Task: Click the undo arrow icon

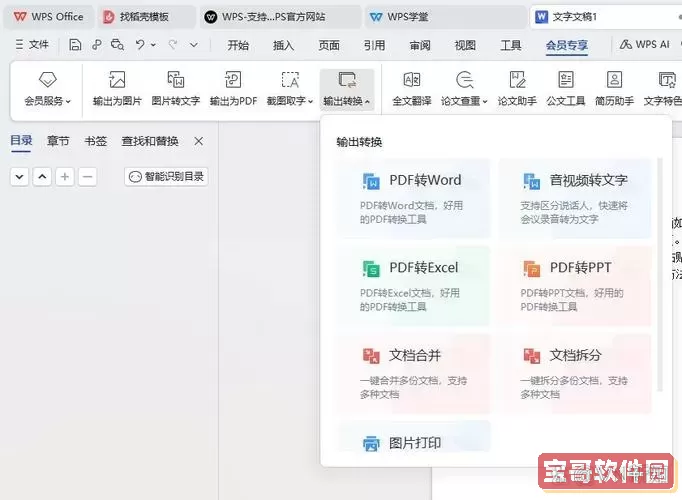Action: pyautogui.click(x=140, y=45)
